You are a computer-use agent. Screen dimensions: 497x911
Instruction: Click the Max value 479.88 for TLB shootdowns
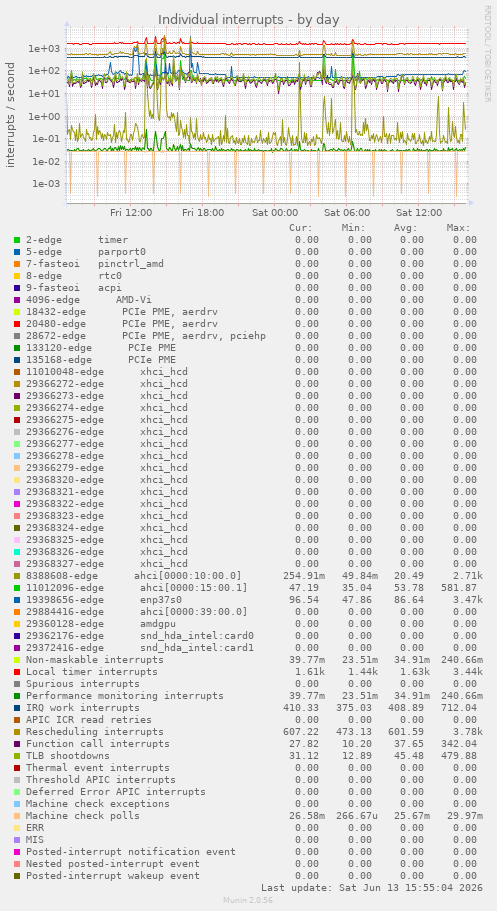coord(459,756)
